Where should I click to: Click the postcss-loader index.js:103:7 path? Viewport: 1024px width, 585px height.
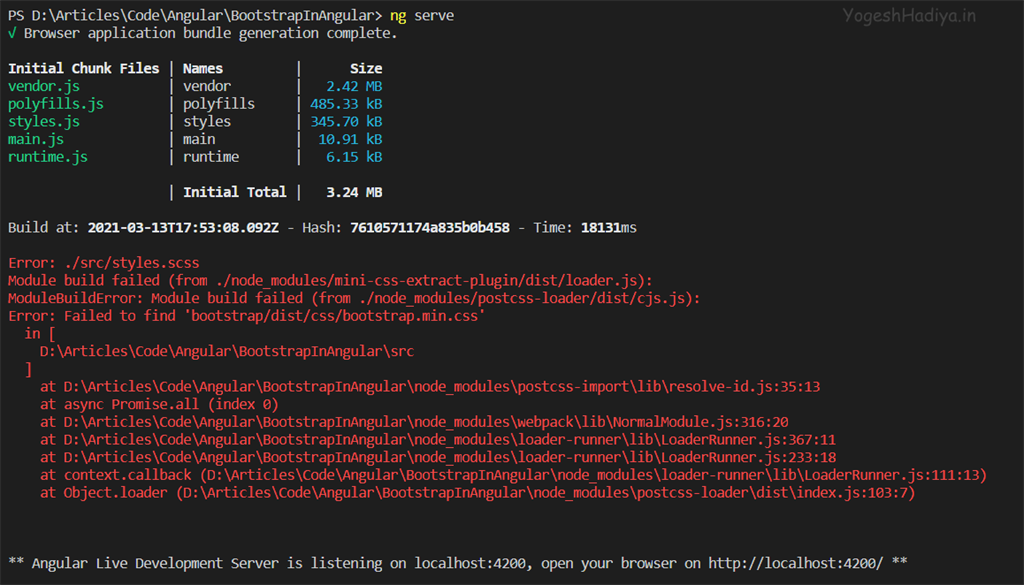click(x=549, y=492)
